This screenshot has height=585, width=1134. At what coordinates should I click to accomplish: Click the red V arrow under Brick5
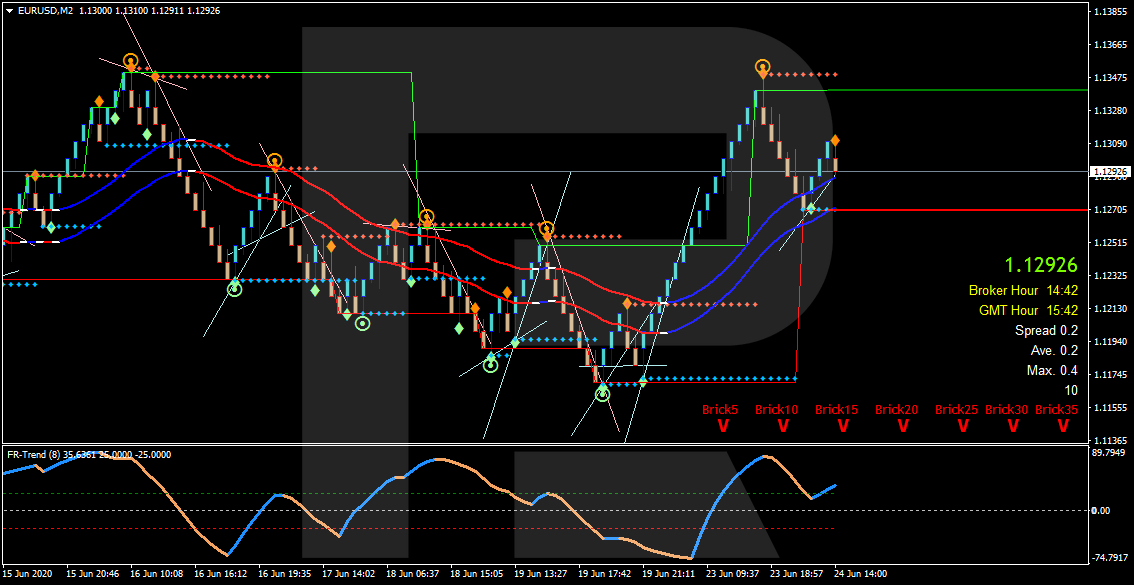[x=722, y=426]
